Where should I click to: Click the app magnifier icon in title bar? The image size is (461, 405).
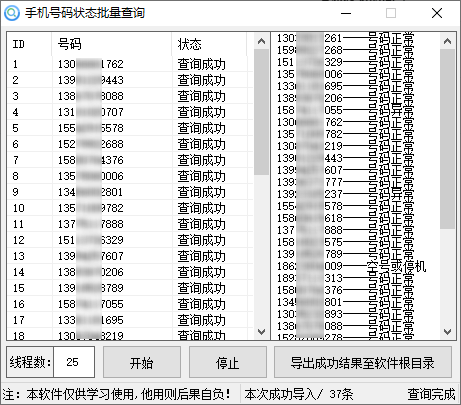[12, 13]
